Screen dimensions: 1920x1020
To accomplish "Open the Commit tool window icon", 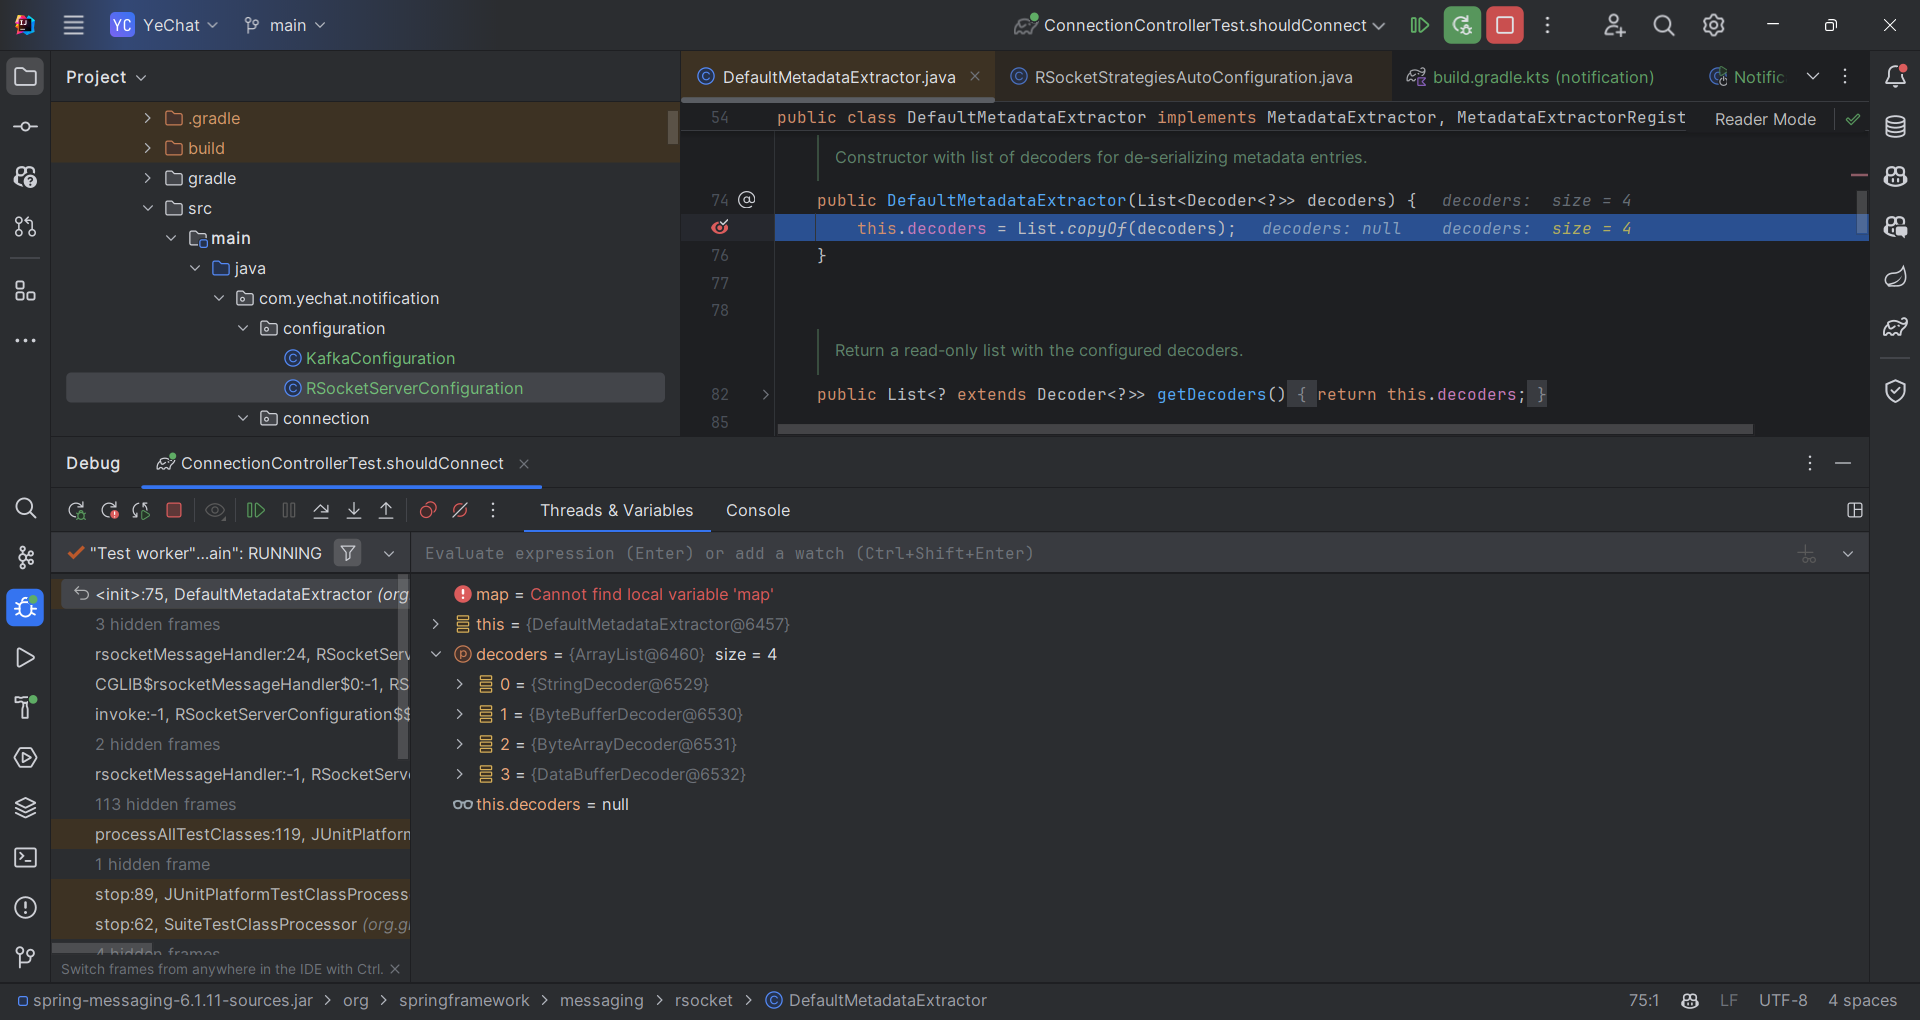I will (x=26, y=127).
